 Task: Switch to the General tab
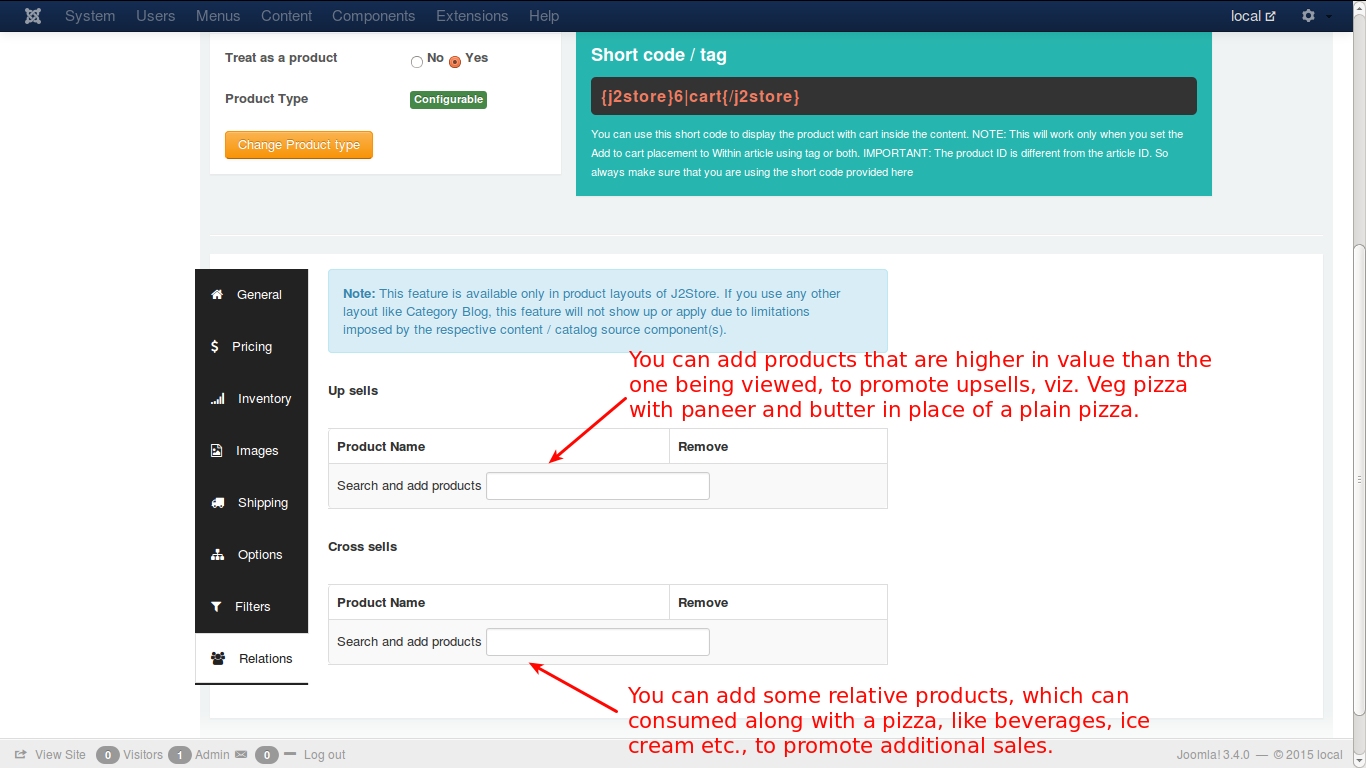click(x=251, y=295)
